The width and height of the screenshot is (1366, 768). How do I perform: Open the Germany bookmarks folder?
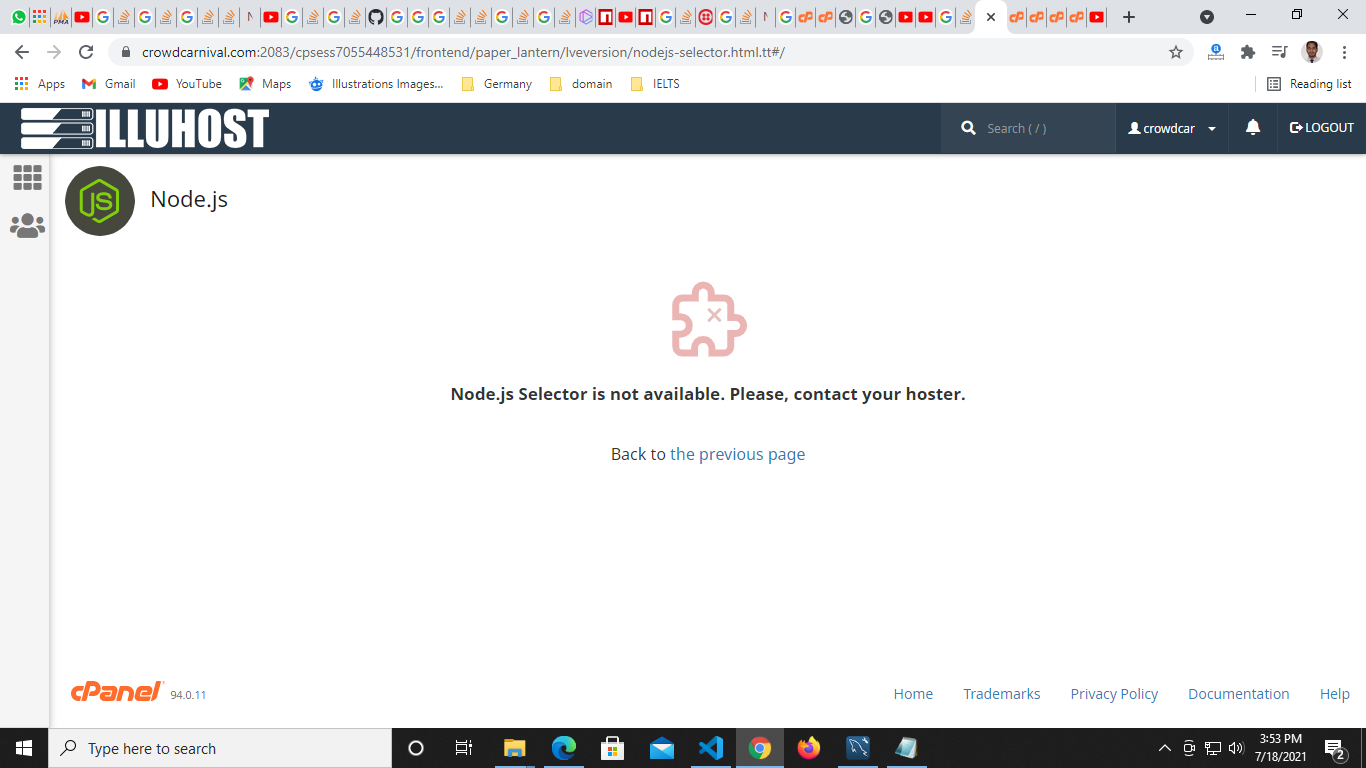click(x=497, y=84)
